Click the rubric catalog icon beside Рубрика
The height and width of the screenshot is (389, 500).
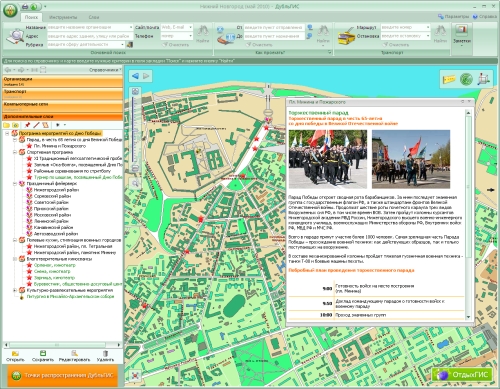click(129, 44)
